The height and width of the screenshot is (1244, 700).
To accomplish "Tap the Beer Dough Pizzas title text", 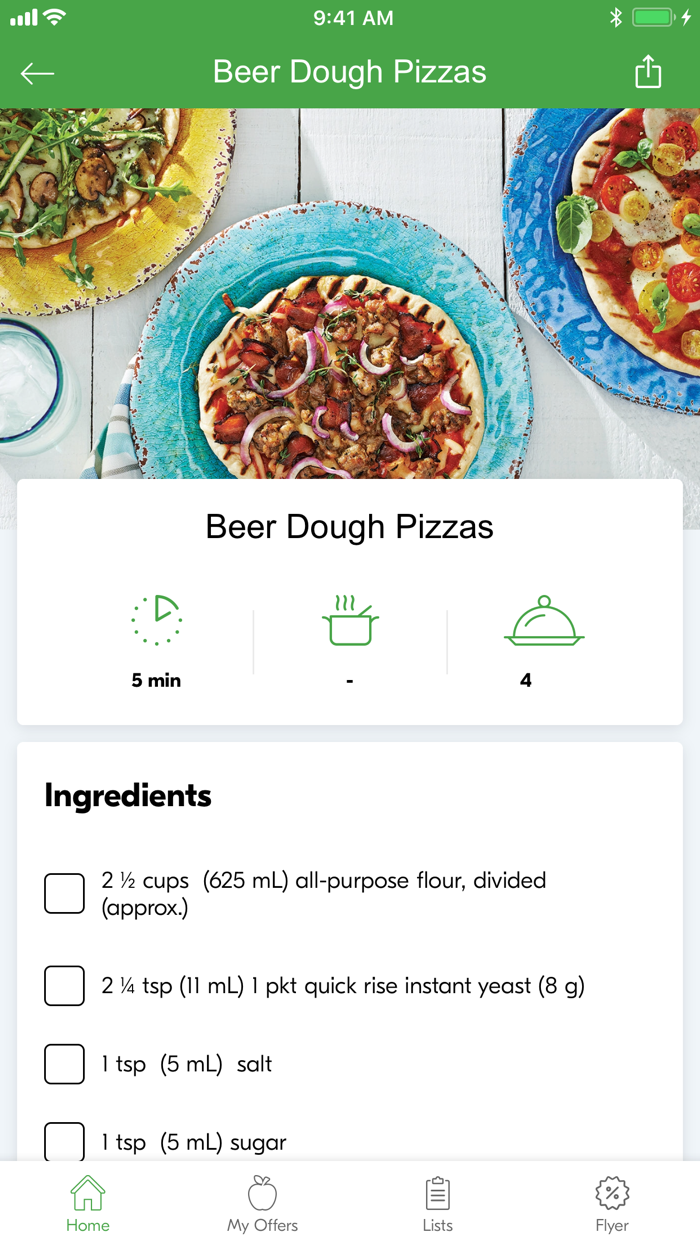I will 349,526.
